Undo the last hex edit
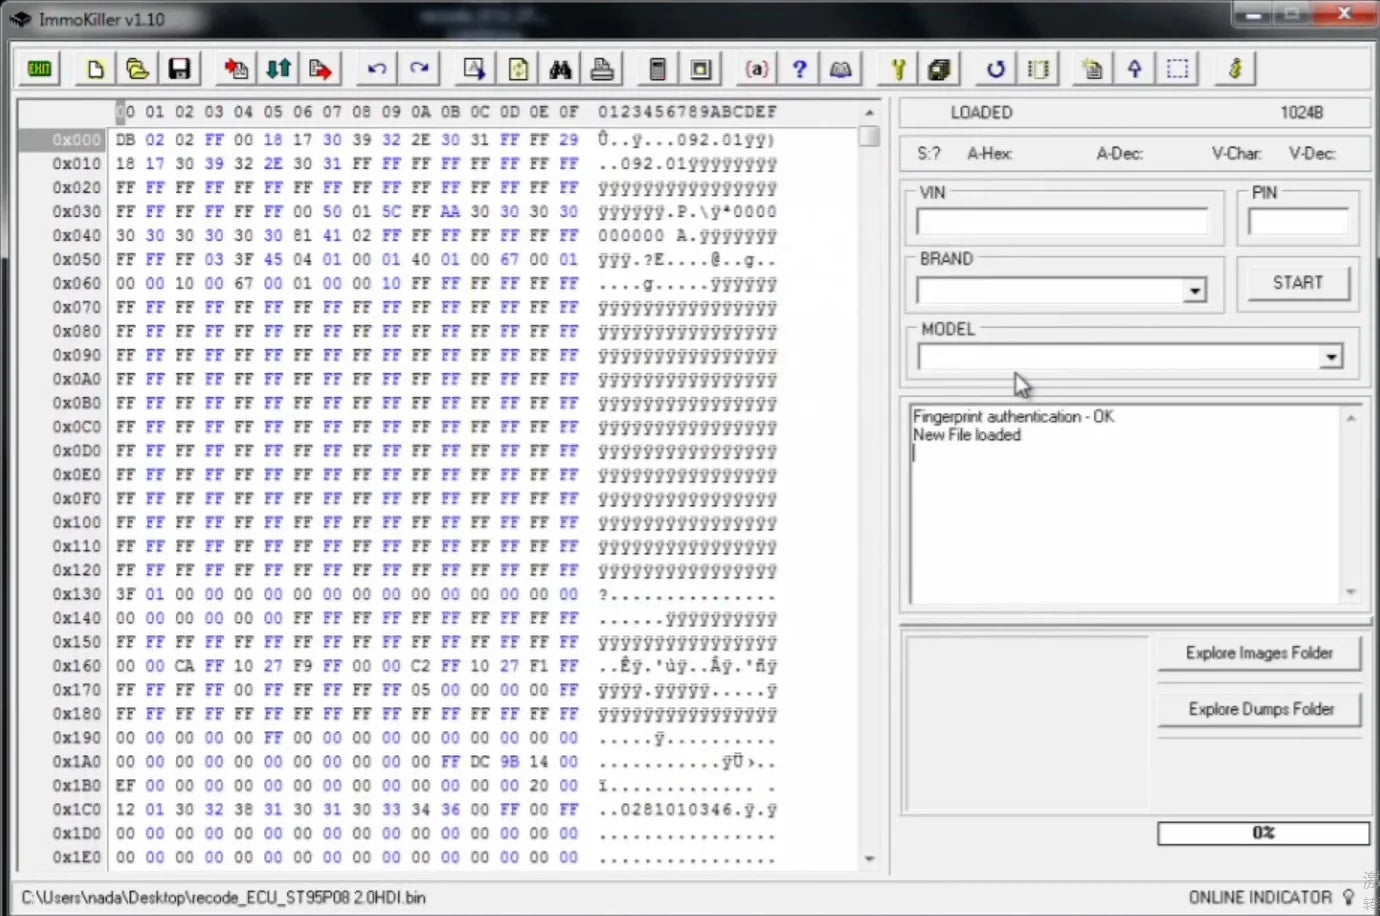Viewport: 1380px width, 916px height. 375,68
